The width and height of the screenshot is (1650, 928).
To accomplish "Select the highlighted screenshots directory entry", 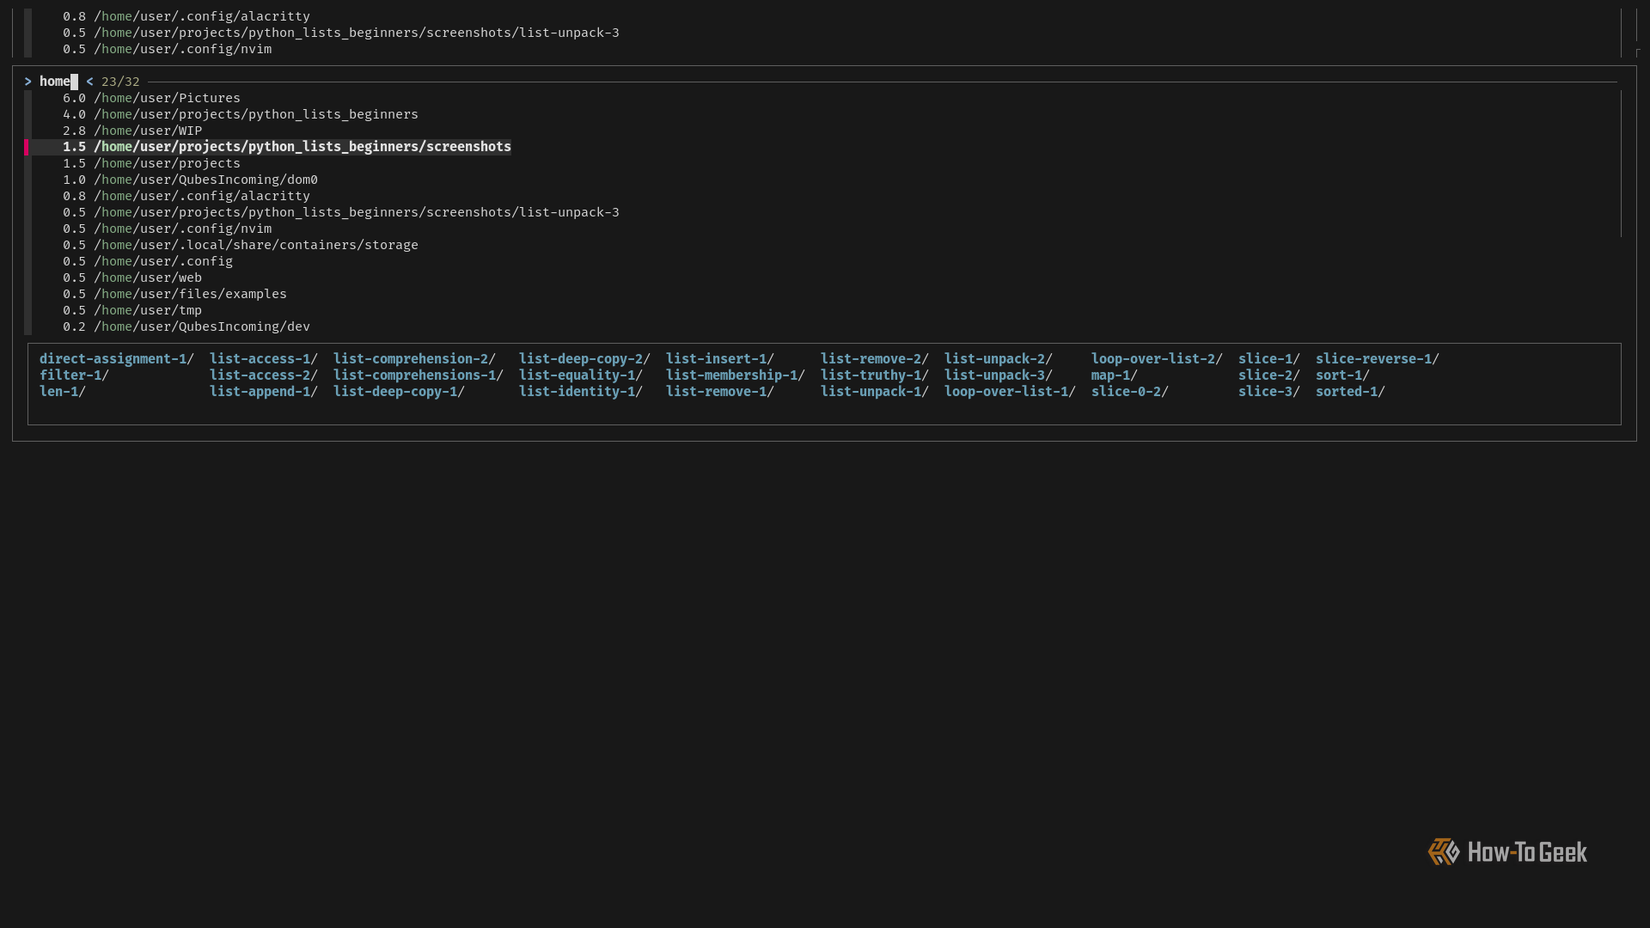I will 302,146.
